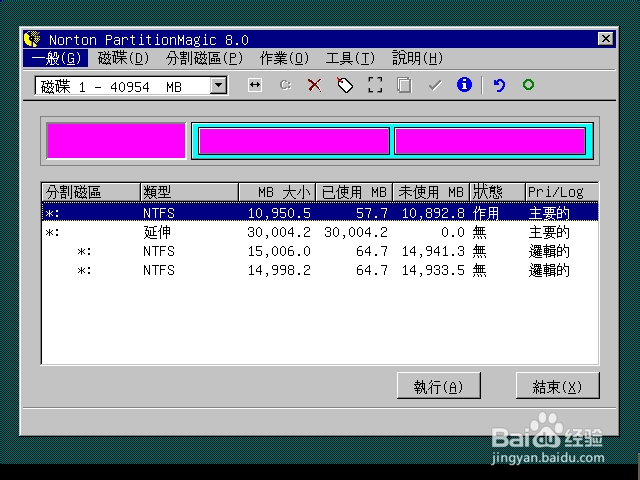Click the 已使用 MB column header
Image resolution: width=640 pixels, height=480 pixels.
tap(354, 192)
